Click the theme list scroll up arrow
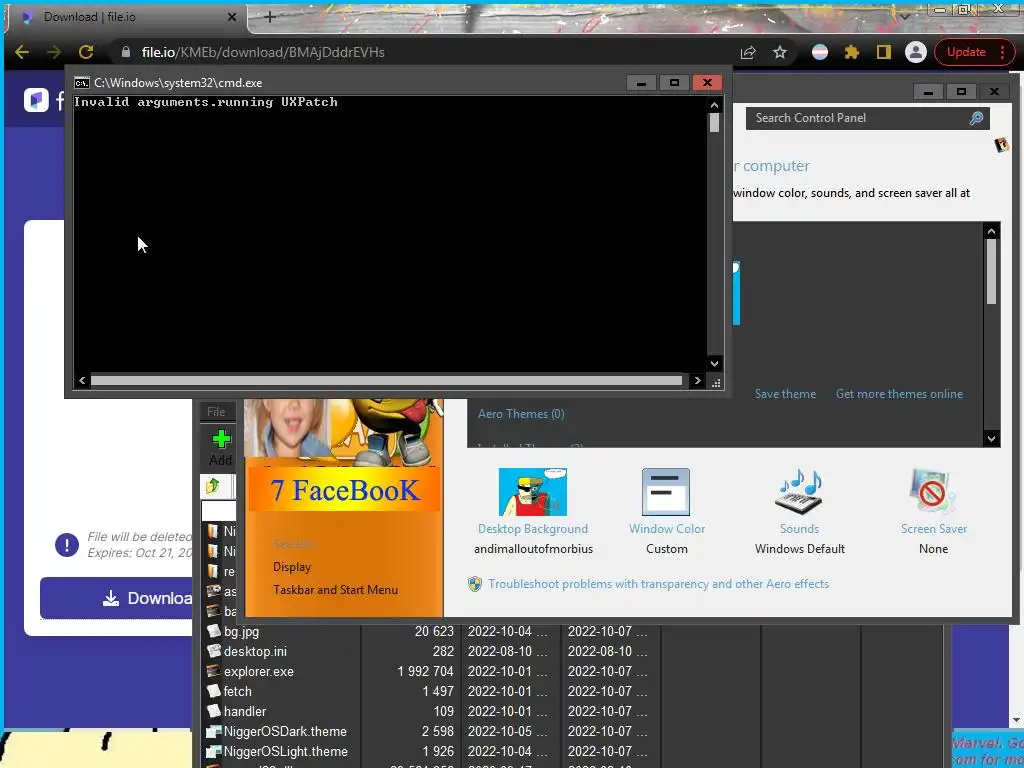 pos(991,231)
